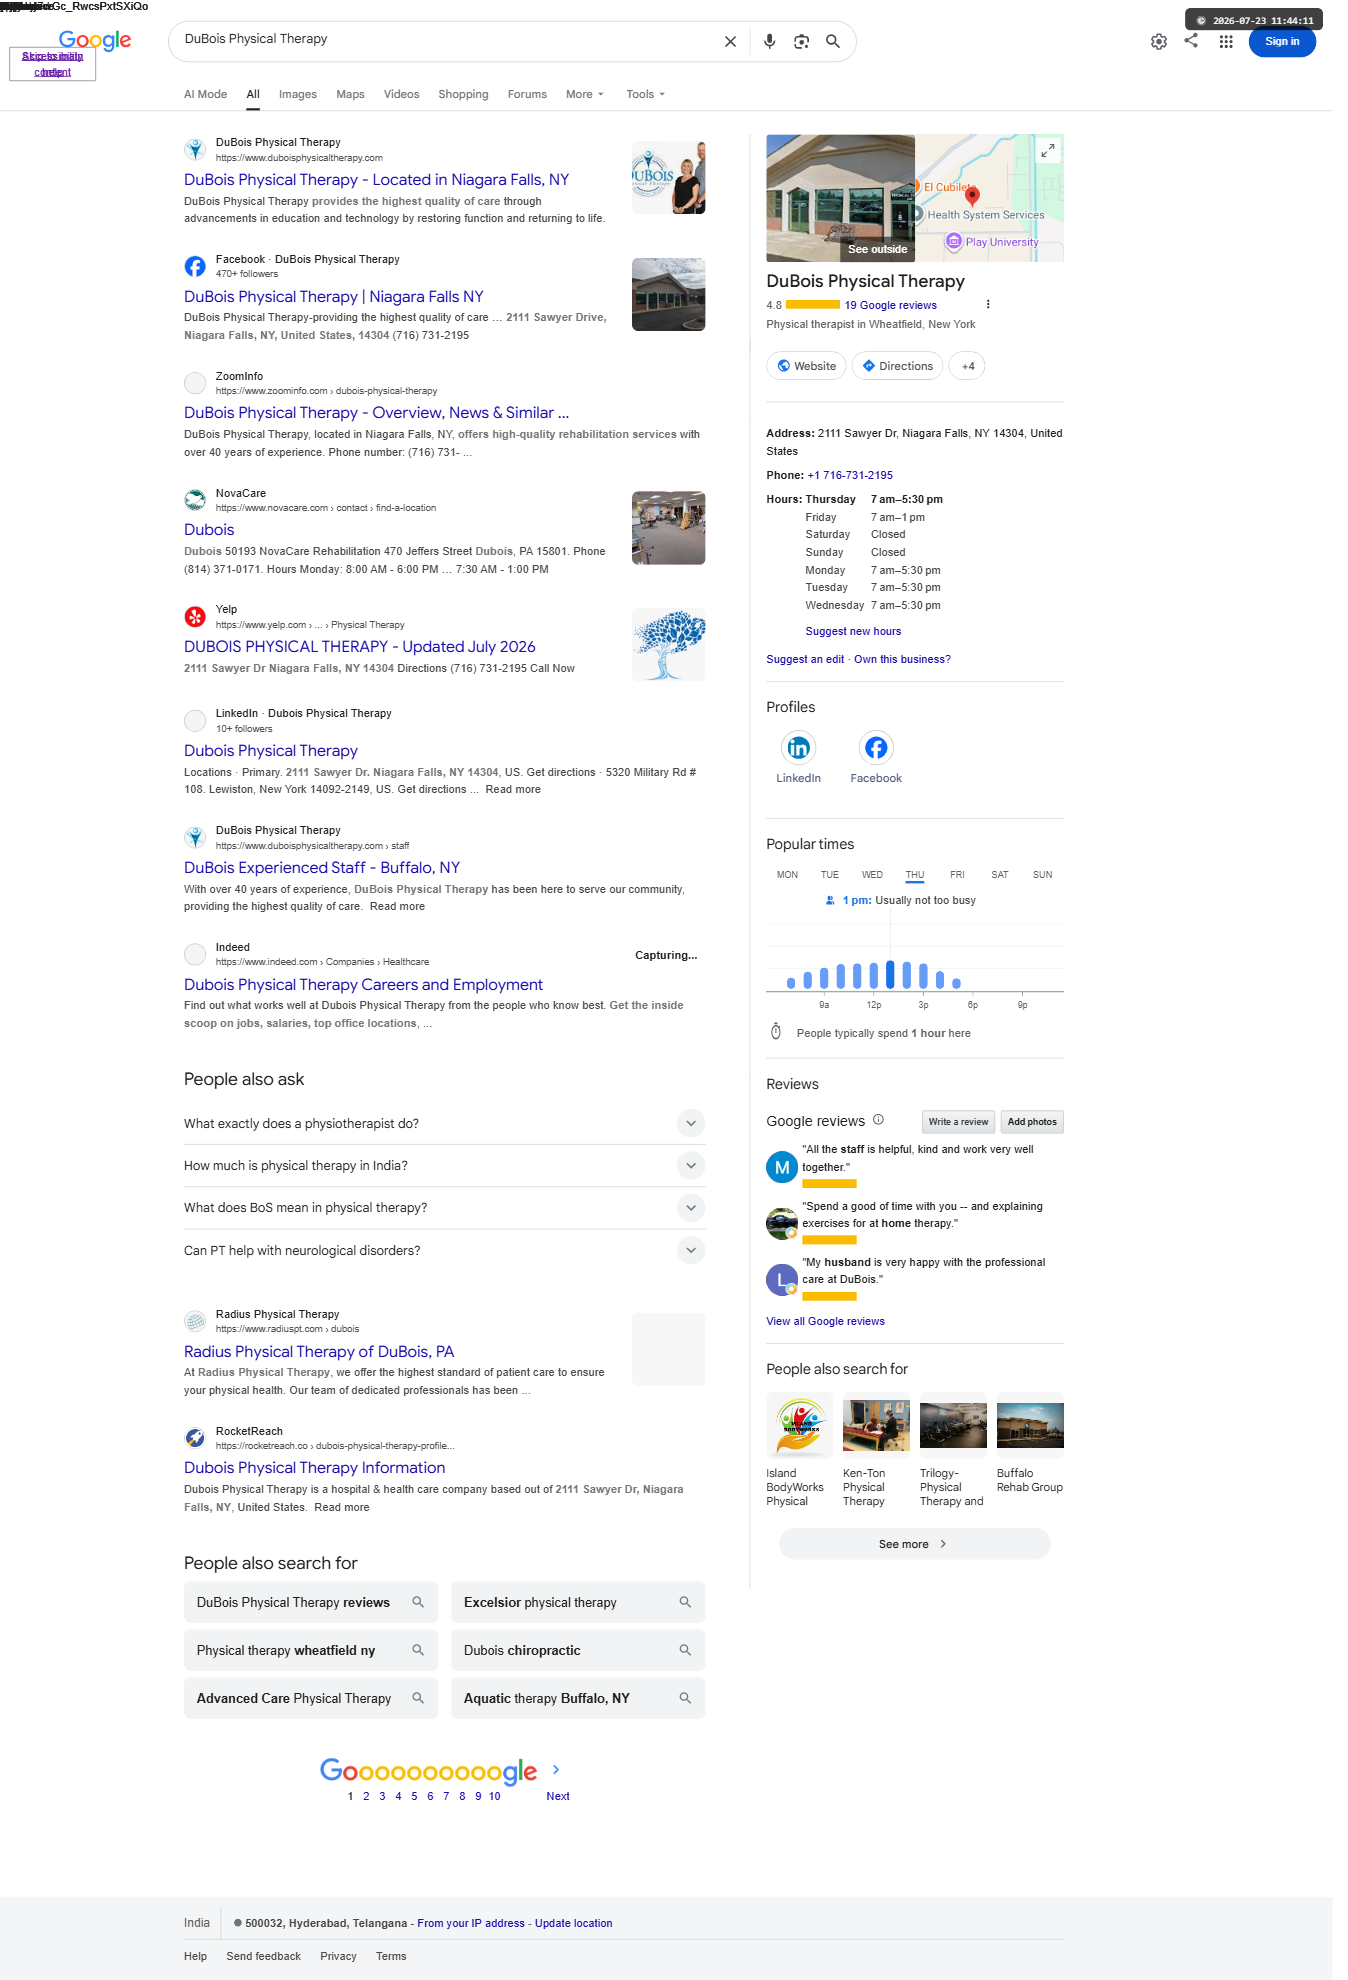Open Send feedback footer link
This screenshot has width=1348, height=1980.
(x=263, y=1956)
